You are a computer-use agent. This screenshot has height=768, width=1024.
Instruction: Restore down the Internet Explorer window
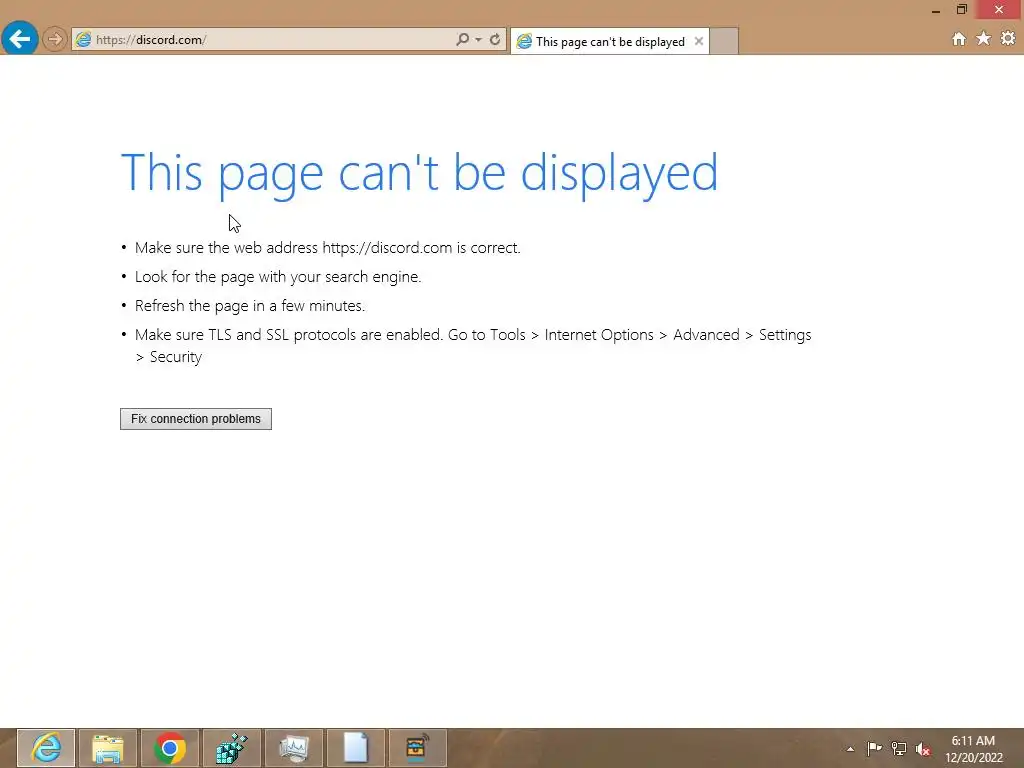pyautogui.click(x=962, y=9)
